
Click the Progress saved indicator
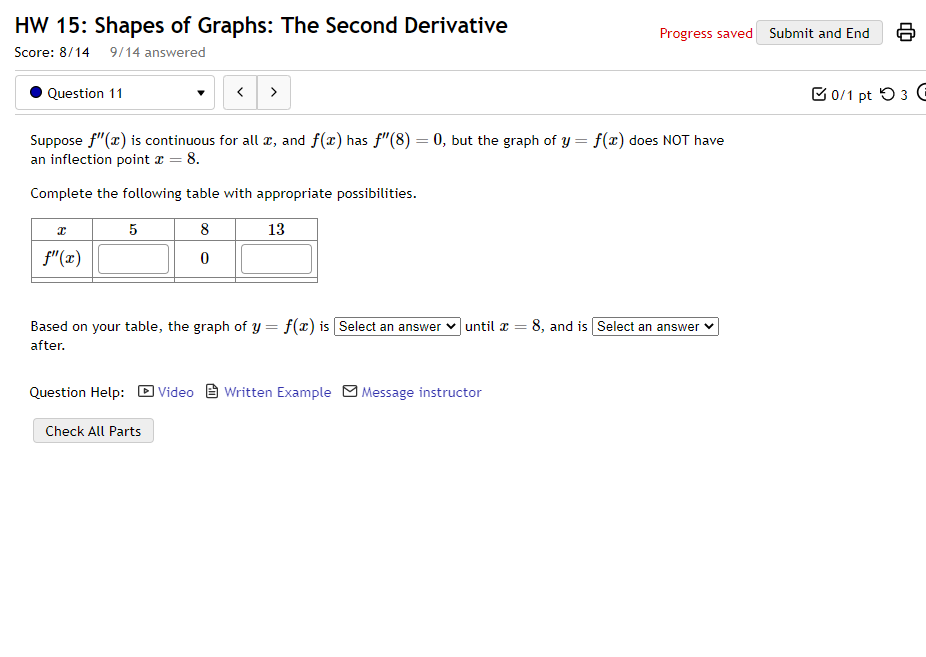705,32
